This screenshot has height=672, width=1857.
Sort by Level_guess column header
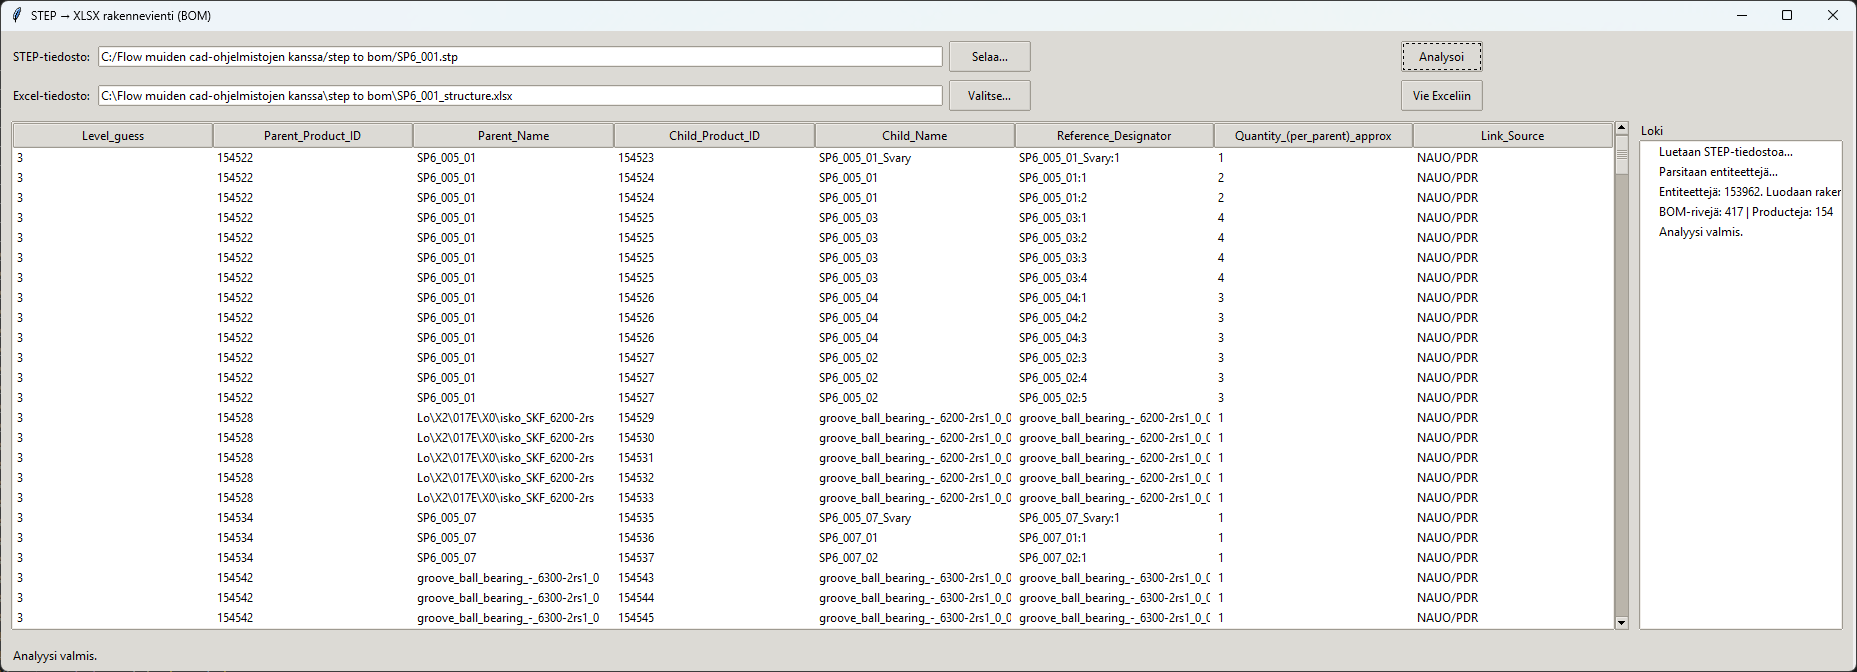[x=113, y=136]
